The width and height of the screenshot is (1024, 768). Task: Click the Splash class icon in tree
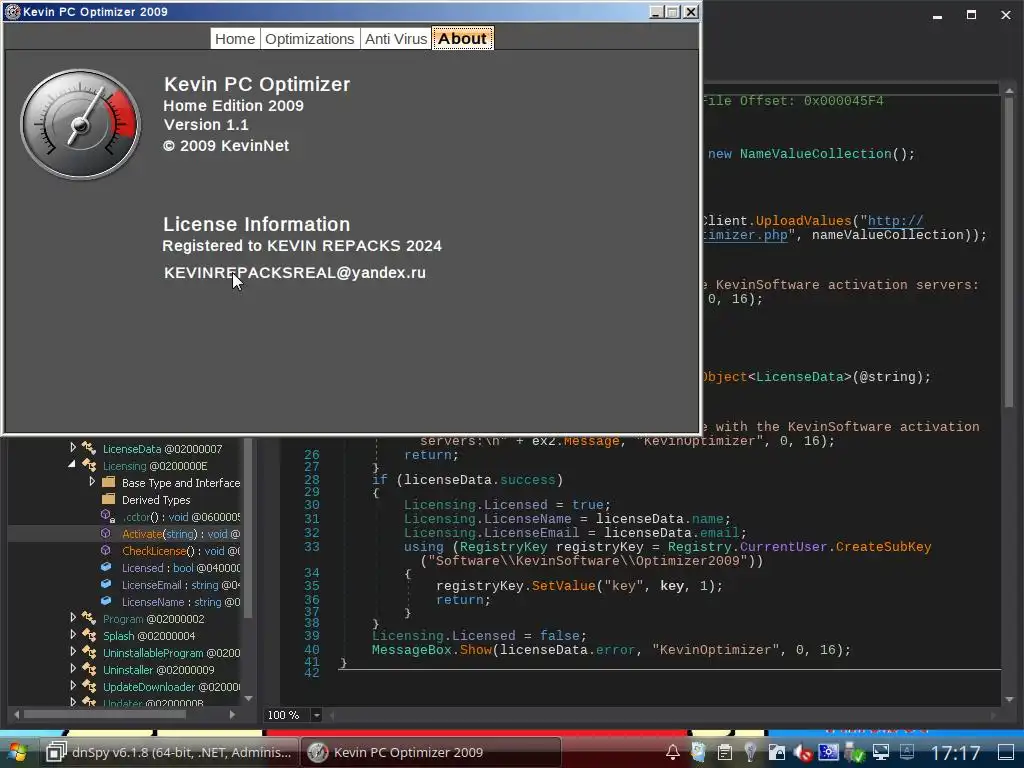(89, 635)
